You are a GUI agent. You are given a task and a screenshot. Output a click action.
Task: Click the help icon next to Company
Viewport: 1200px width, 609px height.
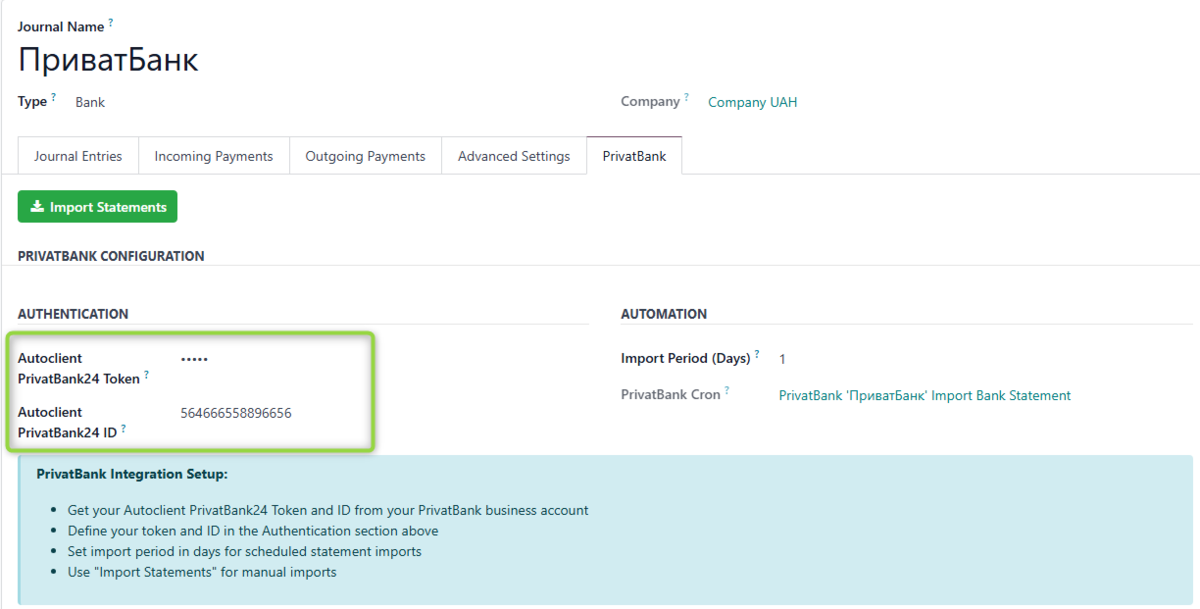pyautogui.click(x=687, y=95)
